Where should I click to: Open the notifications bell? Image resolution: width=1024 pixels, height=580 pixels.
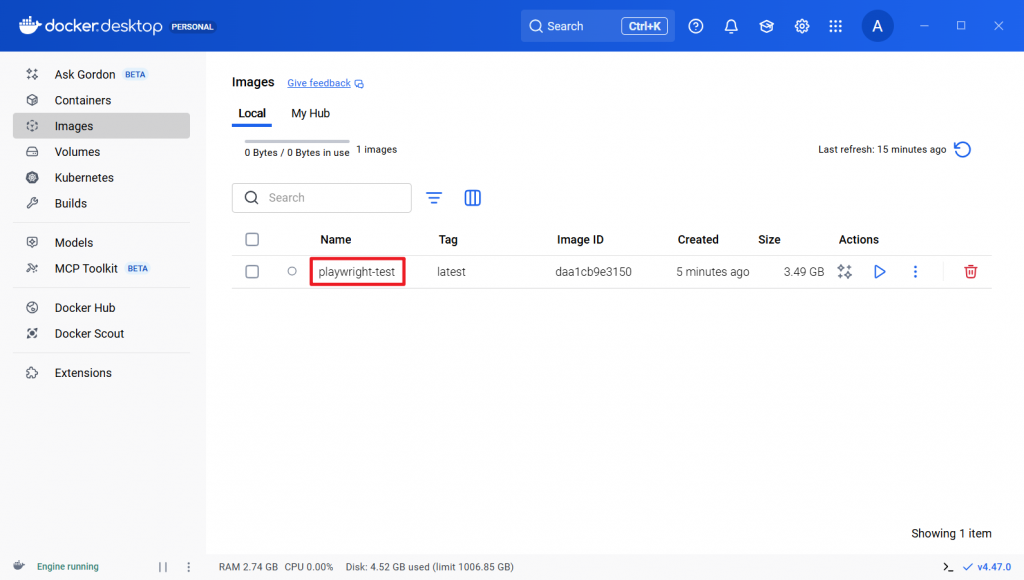(731, 26)
